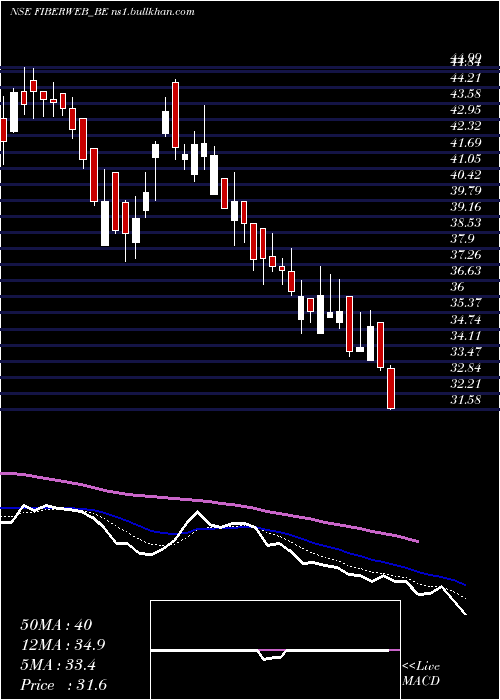Click the 36 price axis label
Viewport: 500px width, 700px height.
click(458, 287)
